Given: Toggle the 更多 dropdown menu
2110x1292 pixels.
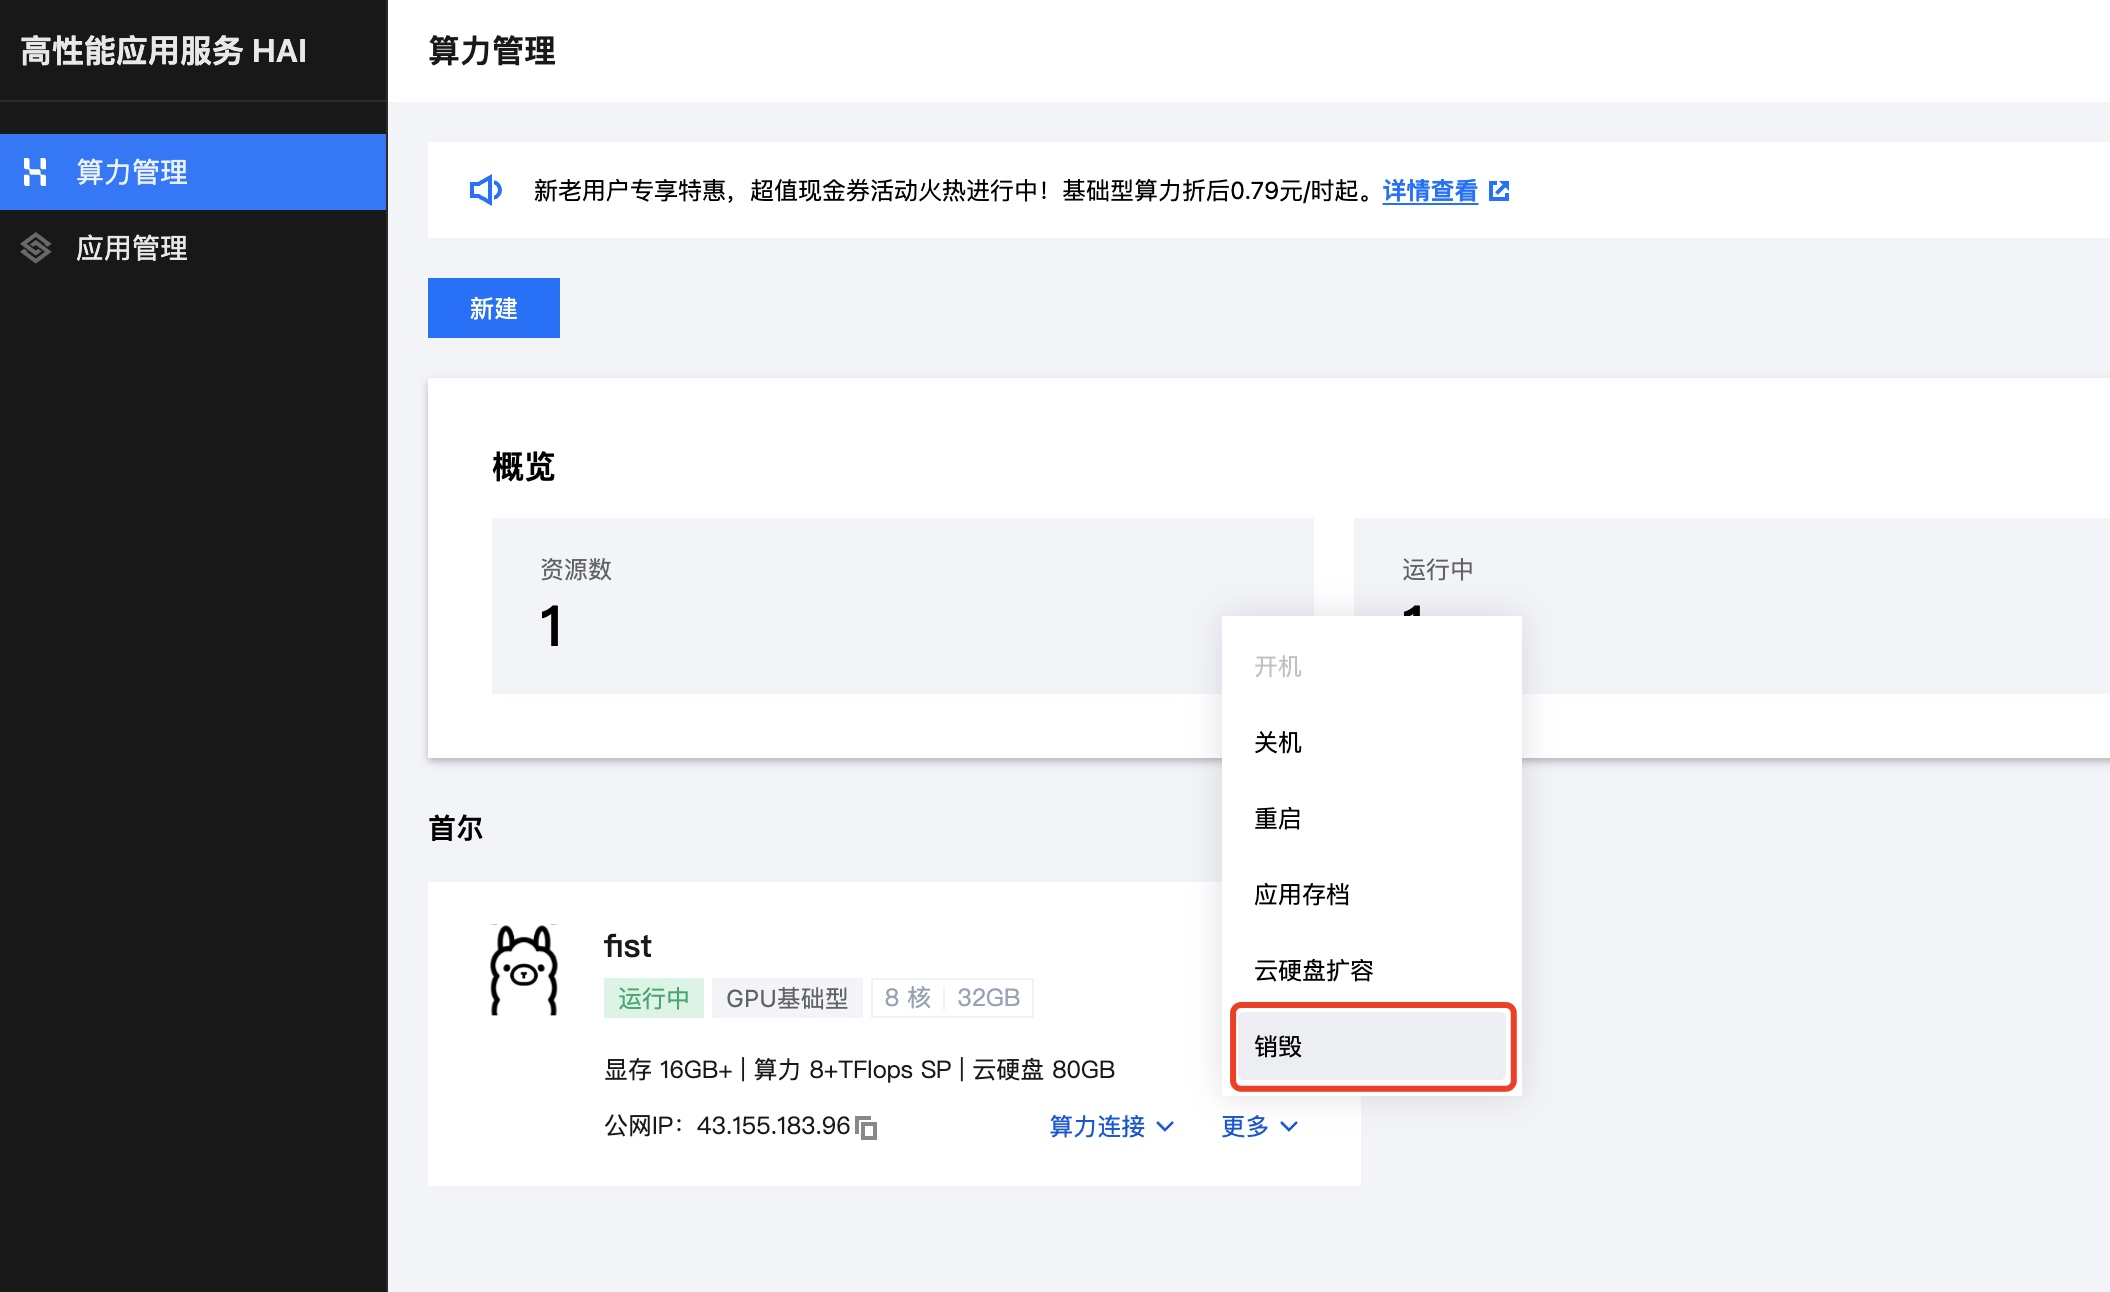Looking at the screenshot, I should click(x=1258, y=1126).
